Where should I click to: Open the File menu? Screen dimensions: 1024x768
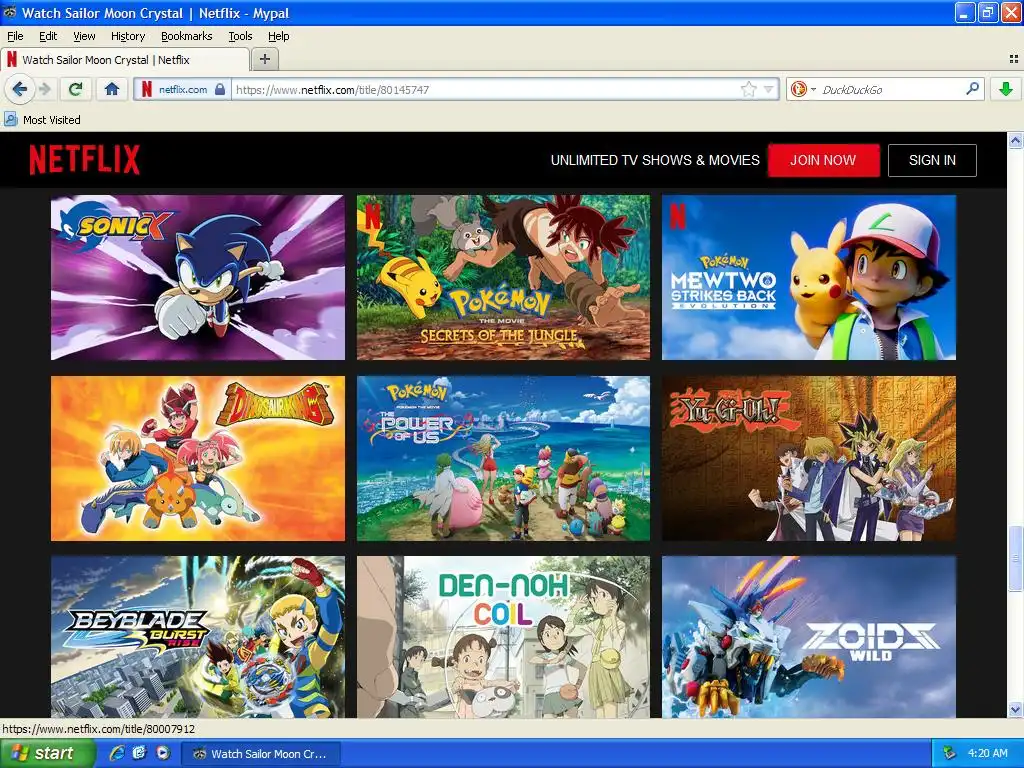[15, 36]
